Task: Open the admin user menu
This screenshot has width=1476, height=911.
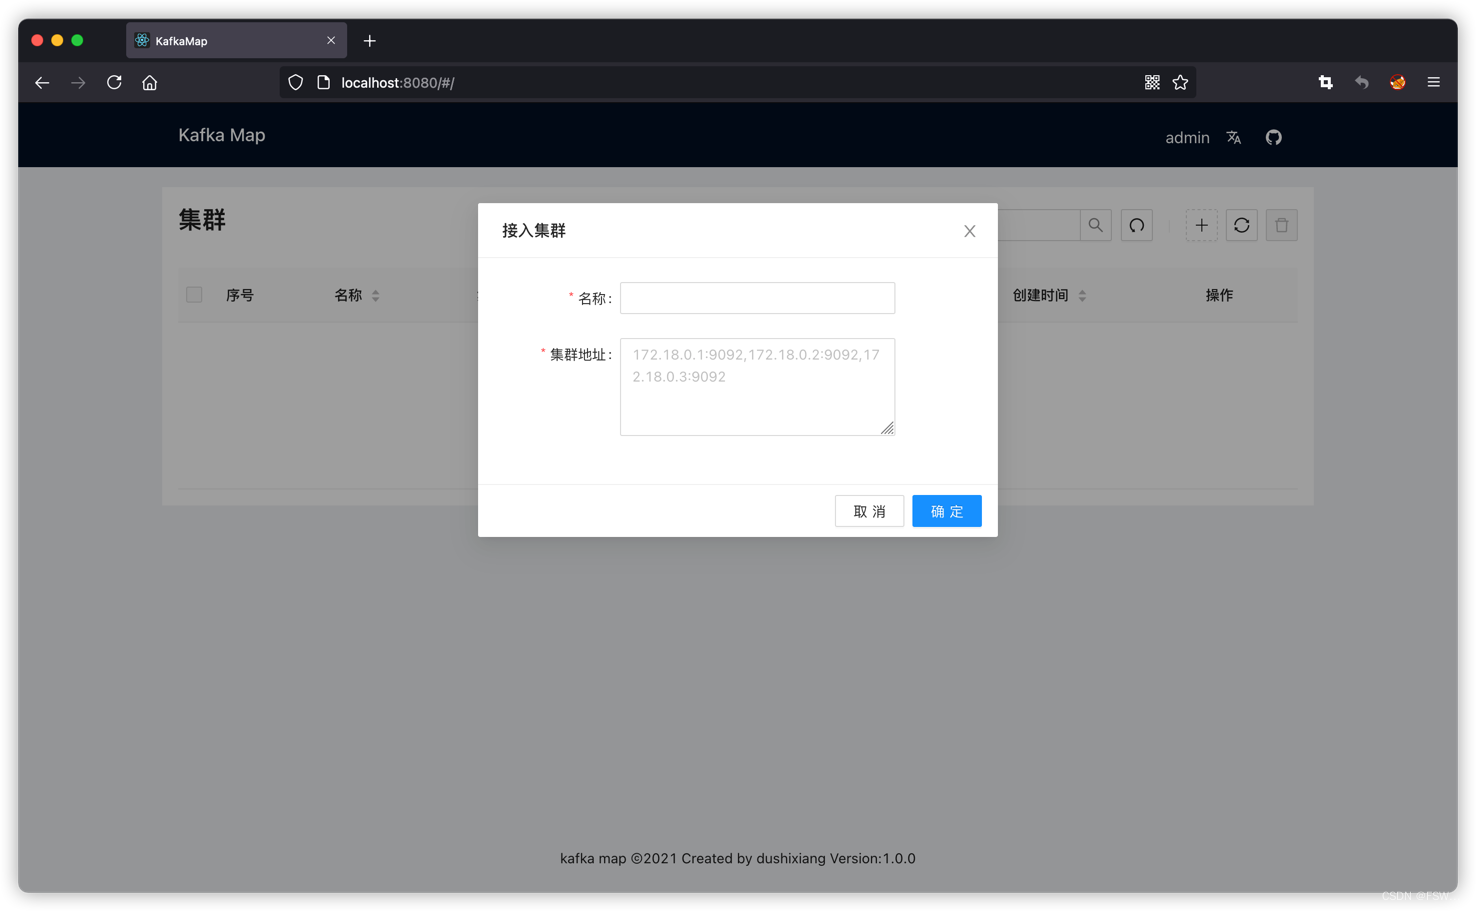Action: point(1187,137)
